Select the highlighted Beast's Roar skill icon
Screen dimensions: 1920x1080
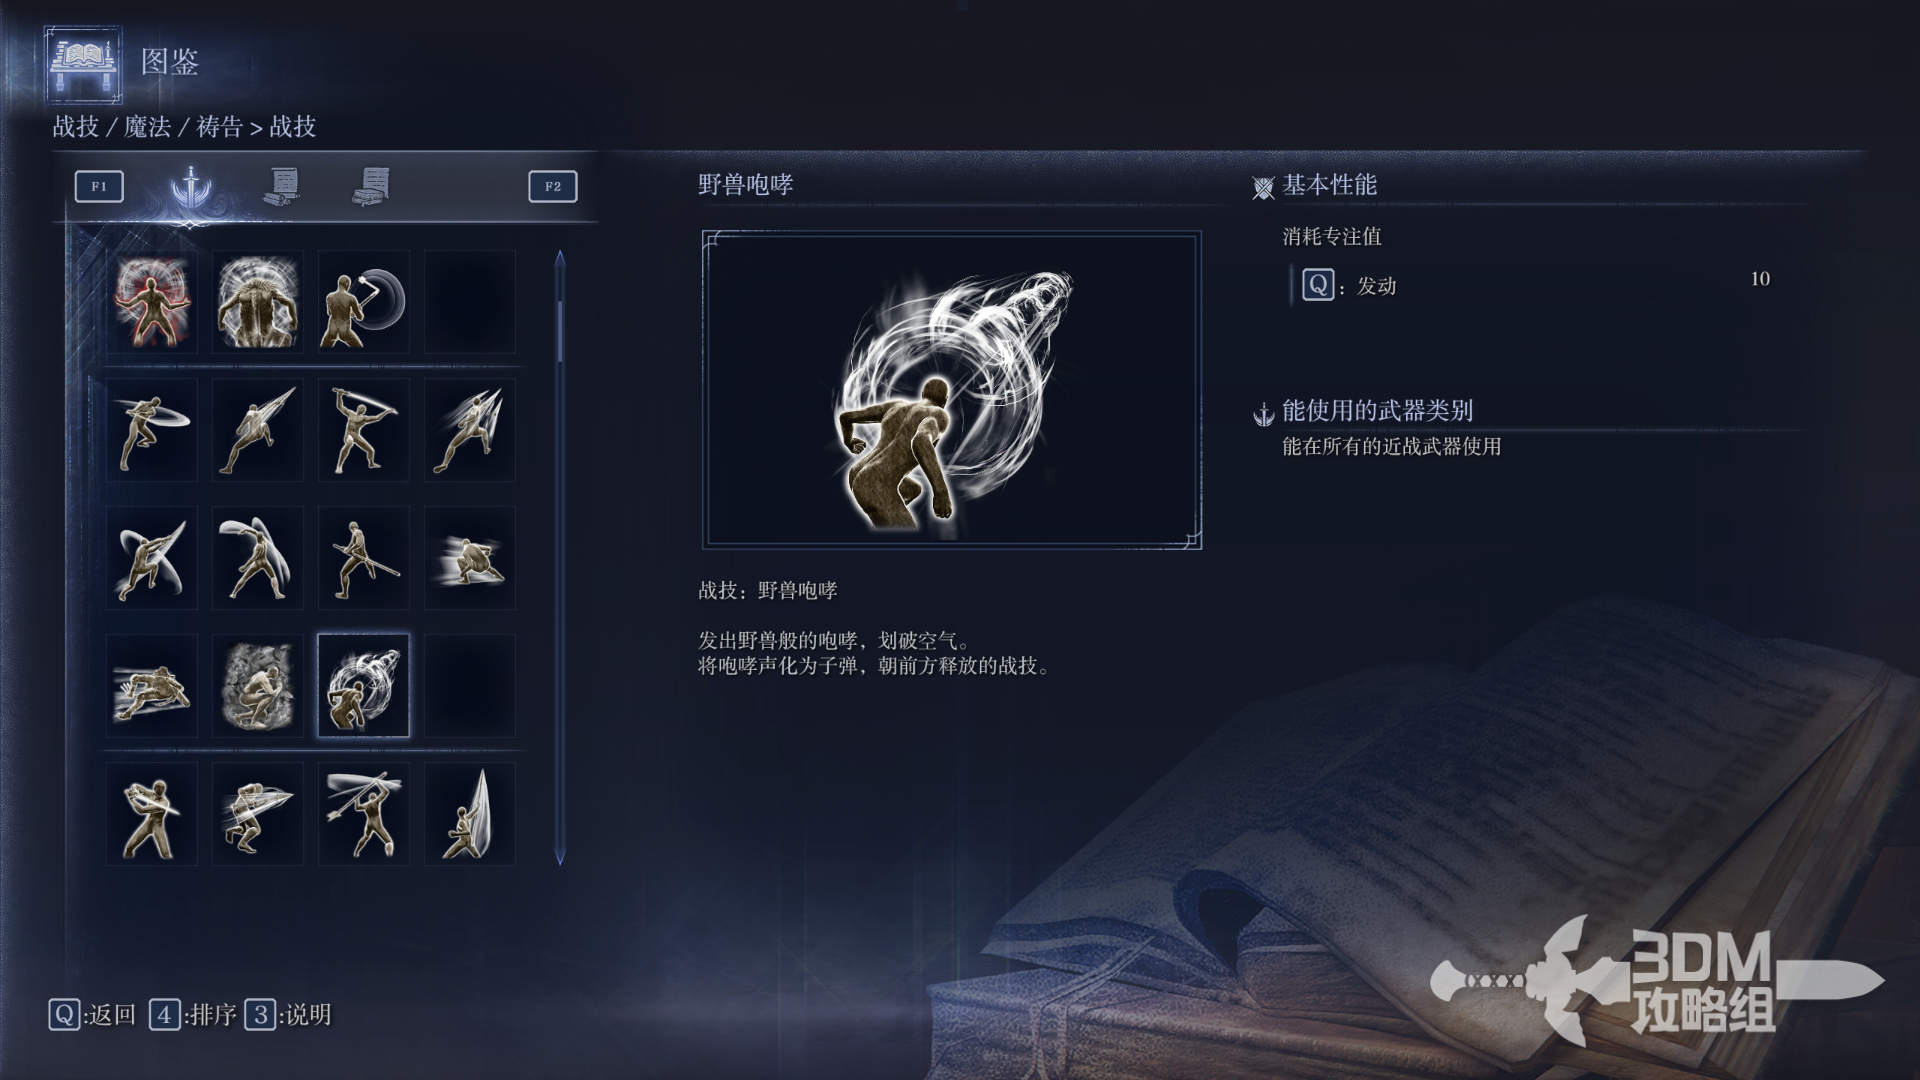364,686
